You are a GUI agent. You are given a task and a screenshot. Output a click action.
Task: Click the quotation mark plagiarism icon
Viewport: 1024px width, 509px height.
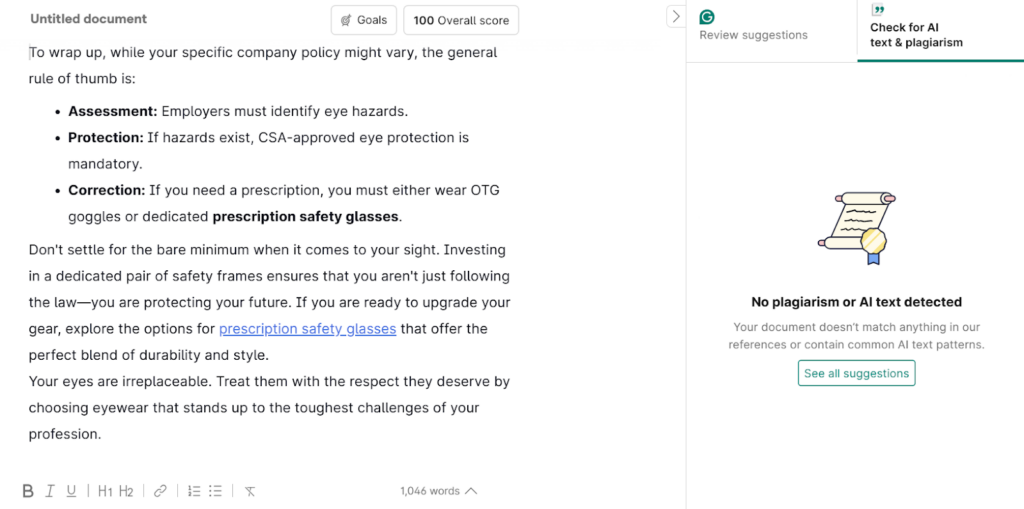pos(878,10)
